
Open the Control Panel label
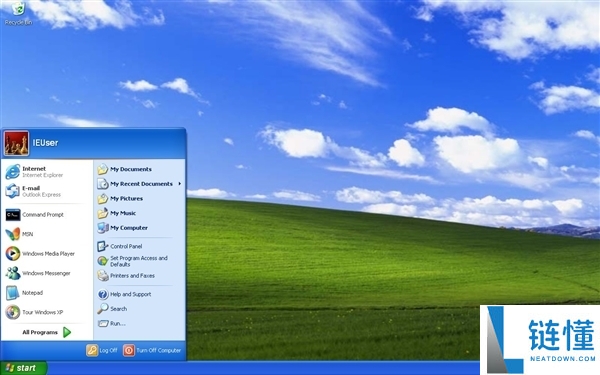tap(126, 246)
